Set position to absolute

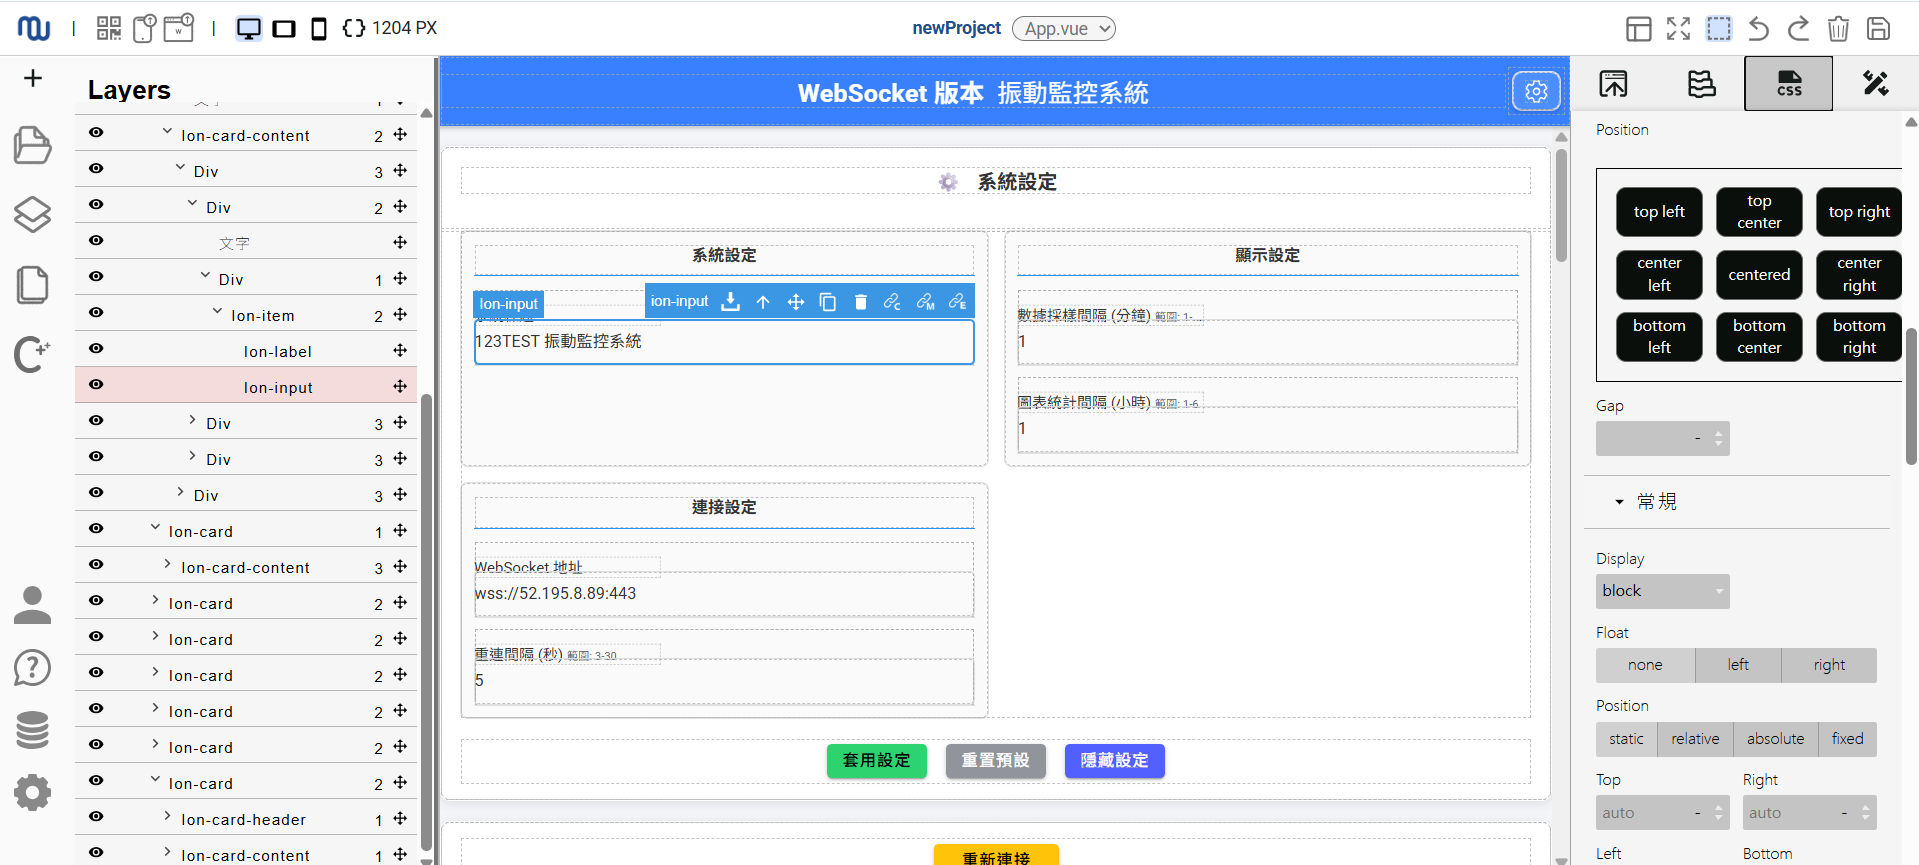click(1775, 739)
